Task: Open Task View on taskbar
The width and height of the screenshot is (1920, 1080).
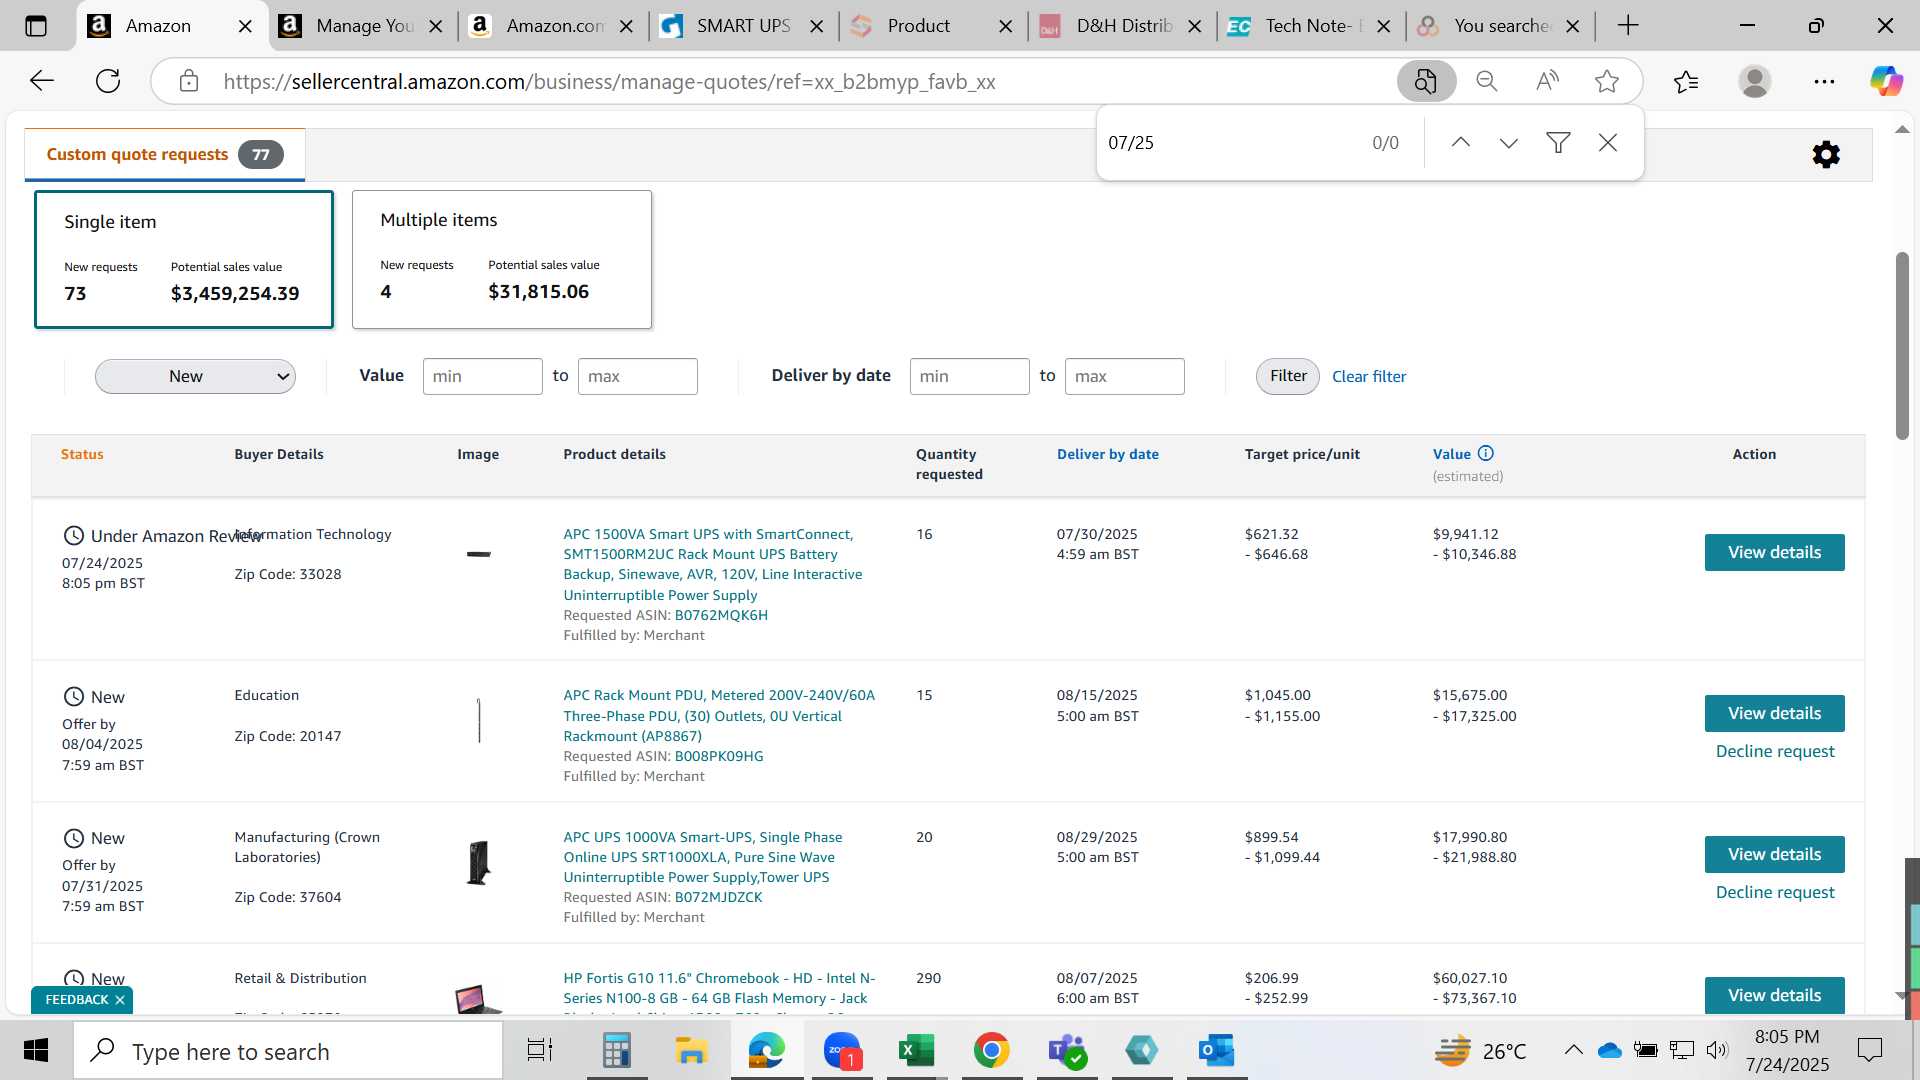Action: (x=540, y=1051)
